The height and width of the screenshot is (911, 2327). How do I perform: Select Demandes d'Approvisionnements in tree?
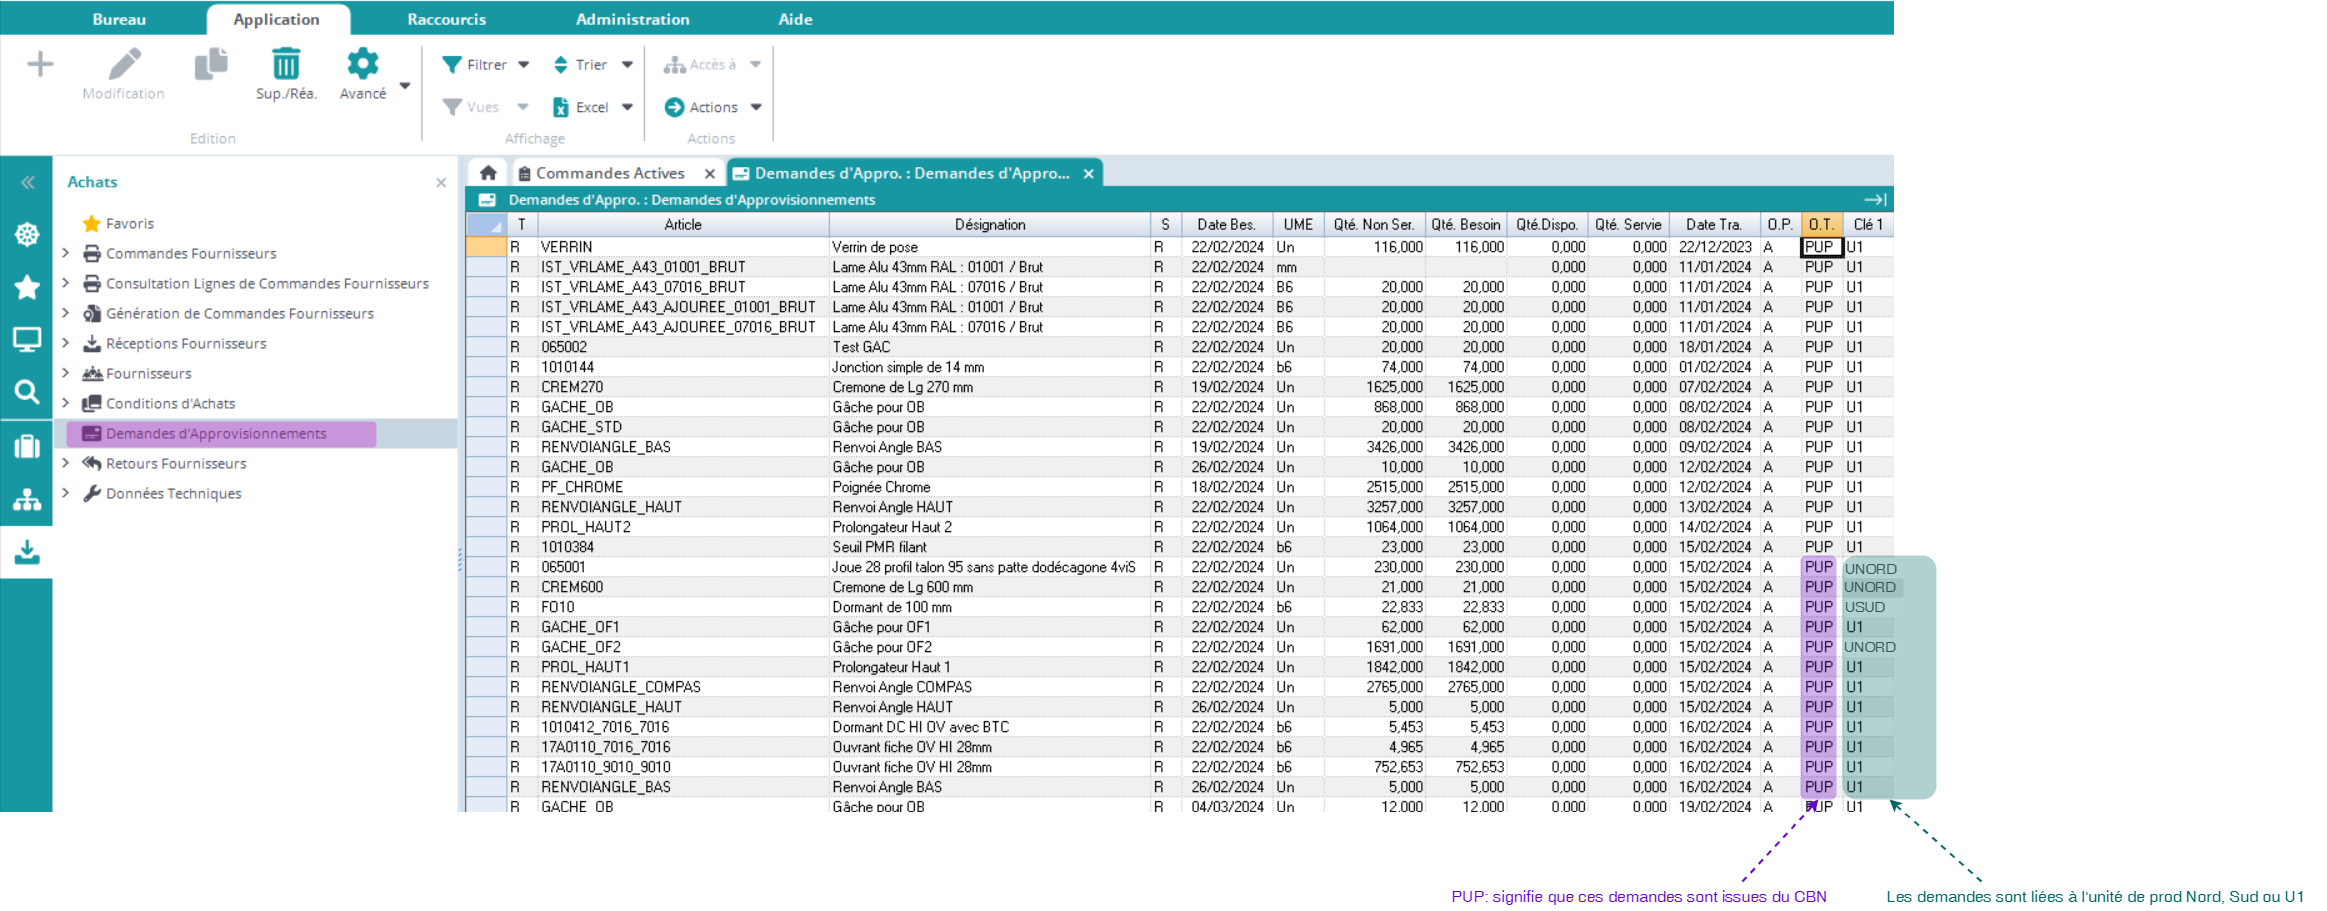coord(216,433)
